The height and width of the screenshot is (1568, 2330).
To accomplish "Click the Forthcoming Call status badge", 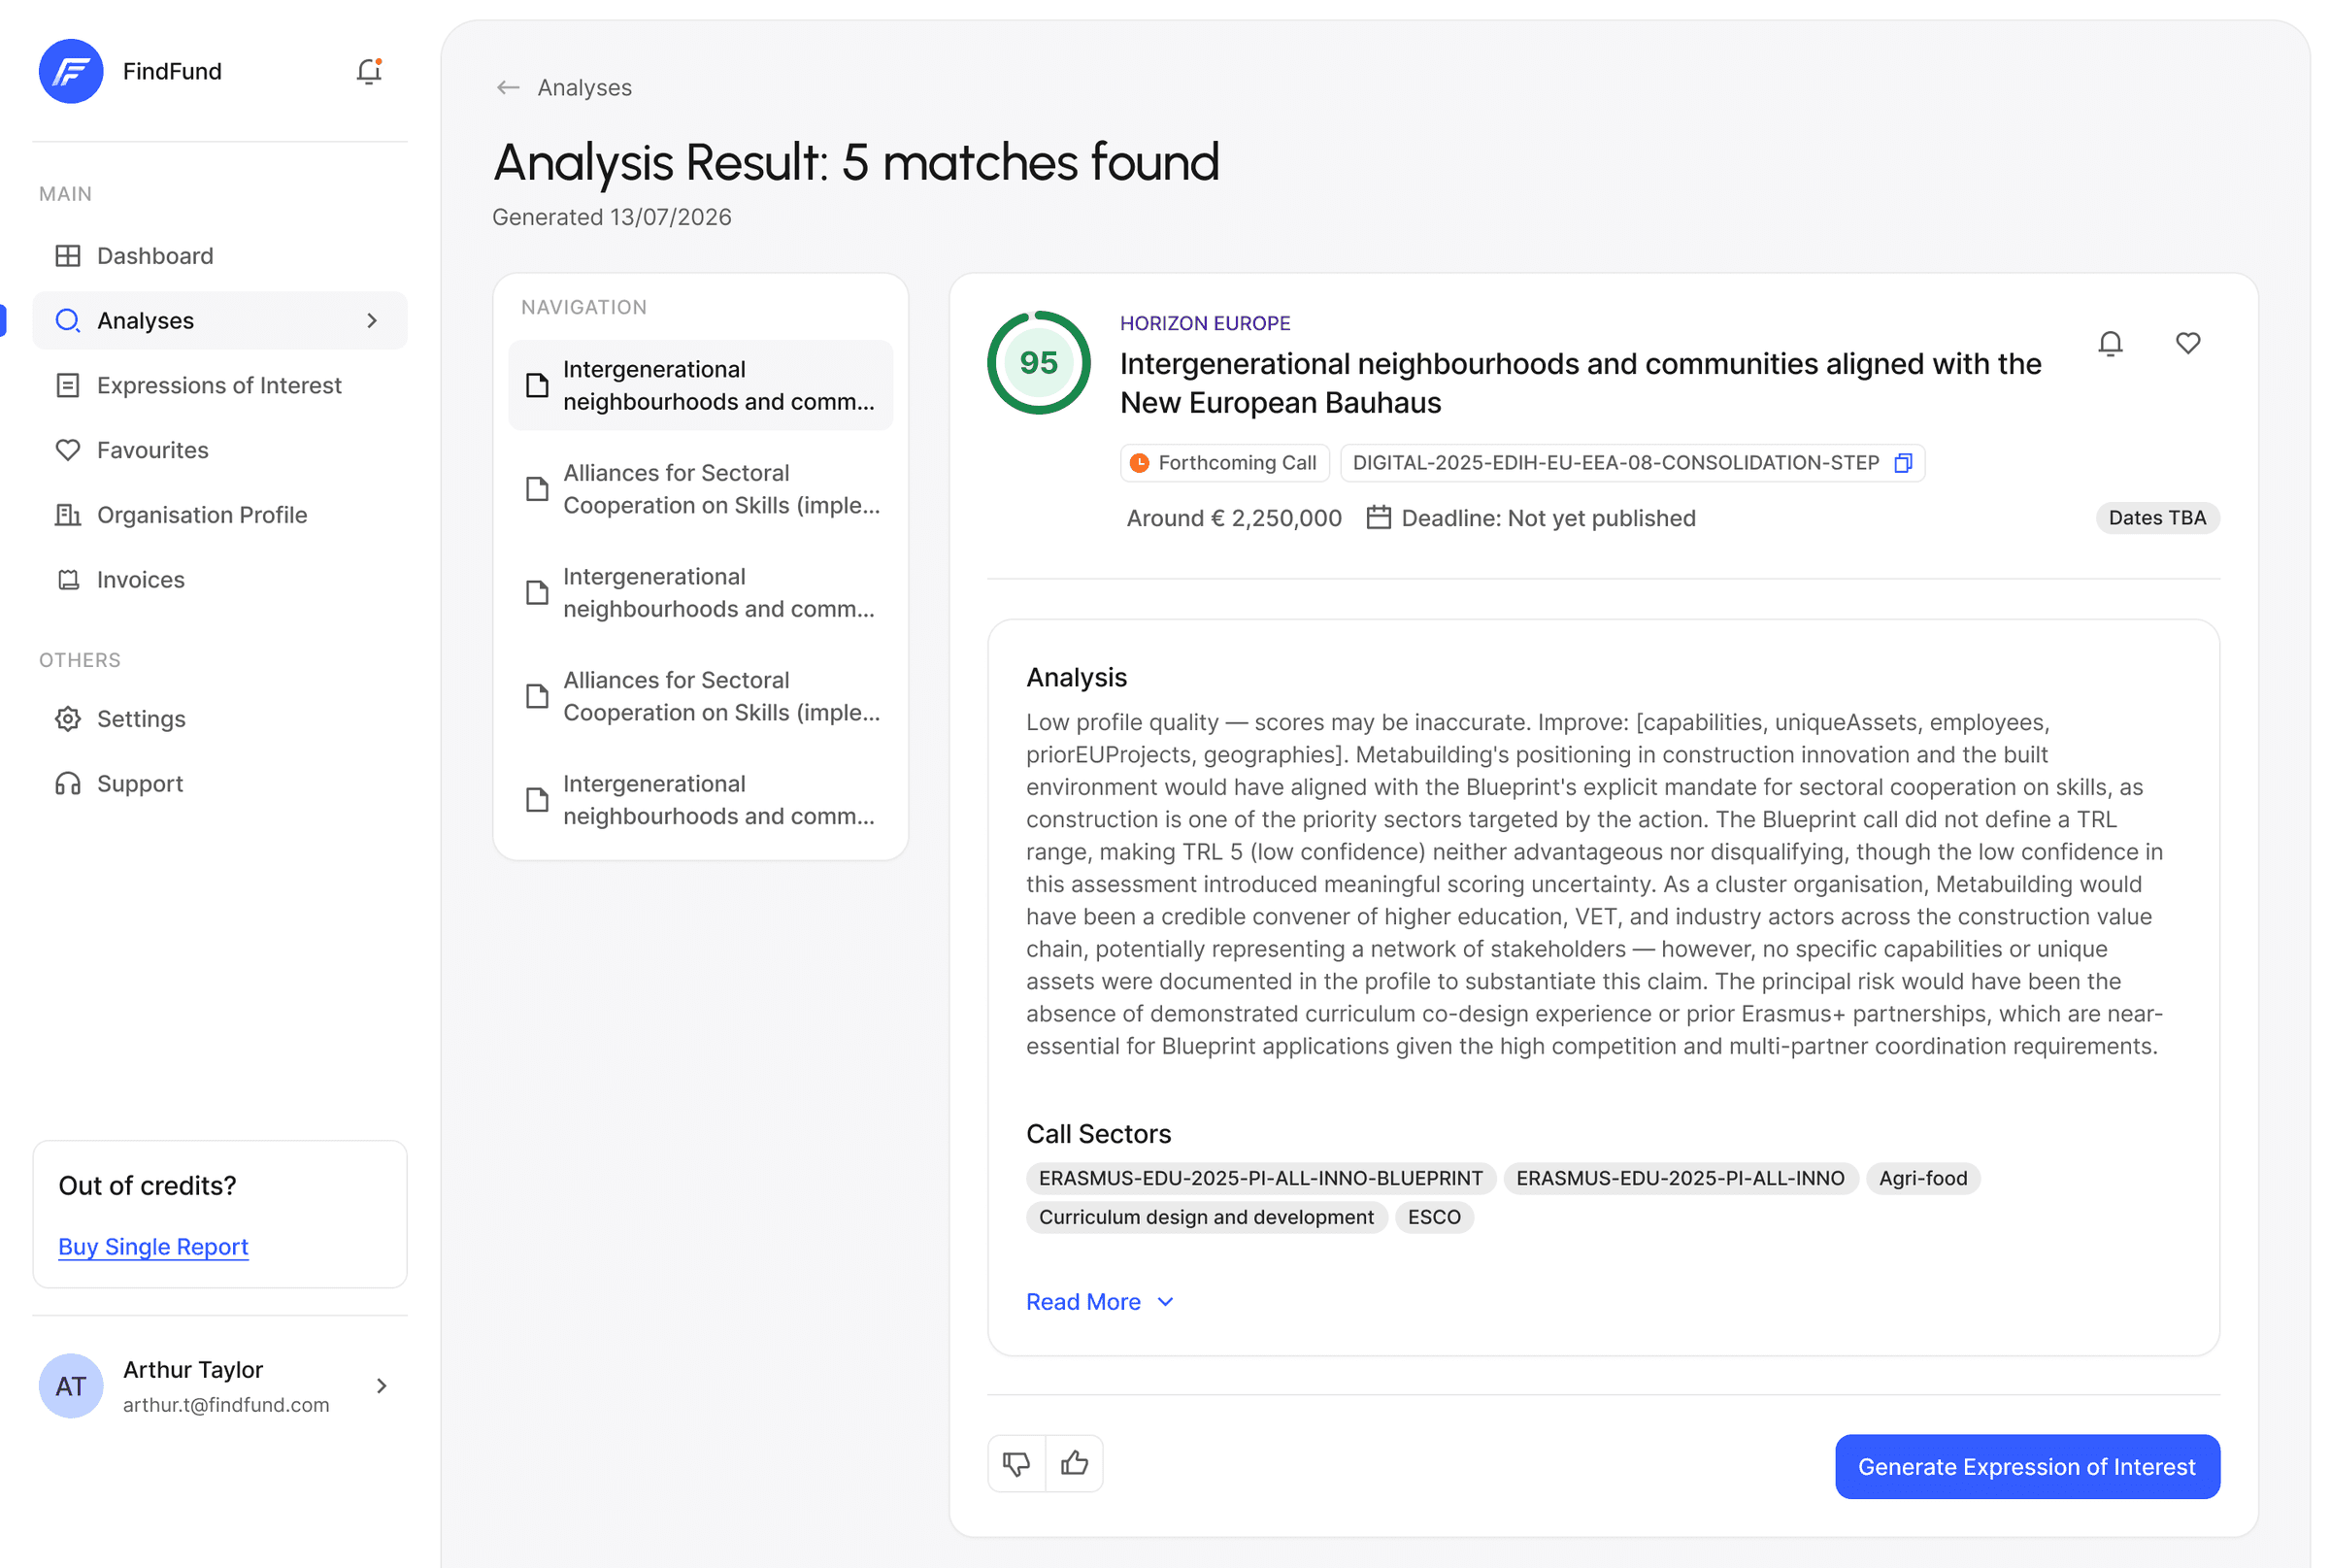I will click(x=1224, y=463).
